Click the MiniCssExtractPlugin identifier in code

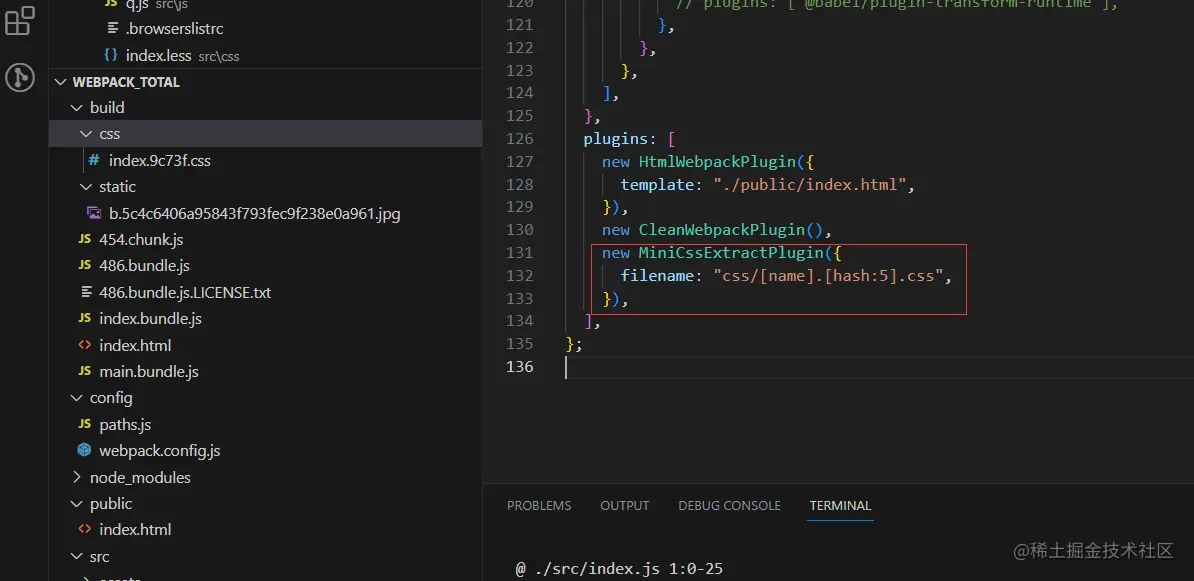click(731, 252)
